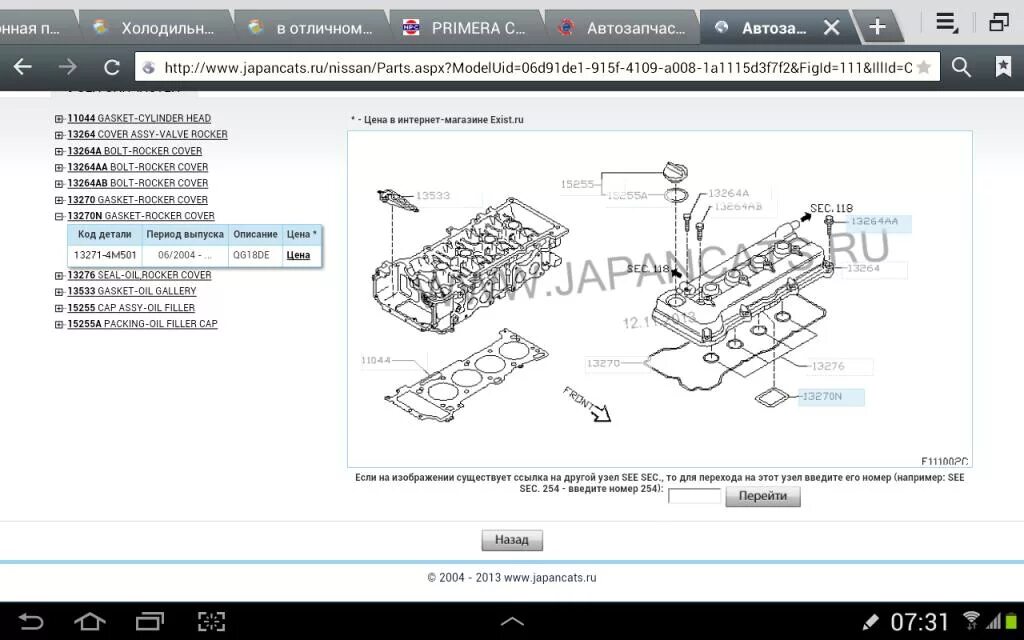The width and height of the screenshot is (1024, 640).
Task: Click the Код детали column header
Action: tap(104, 234)
